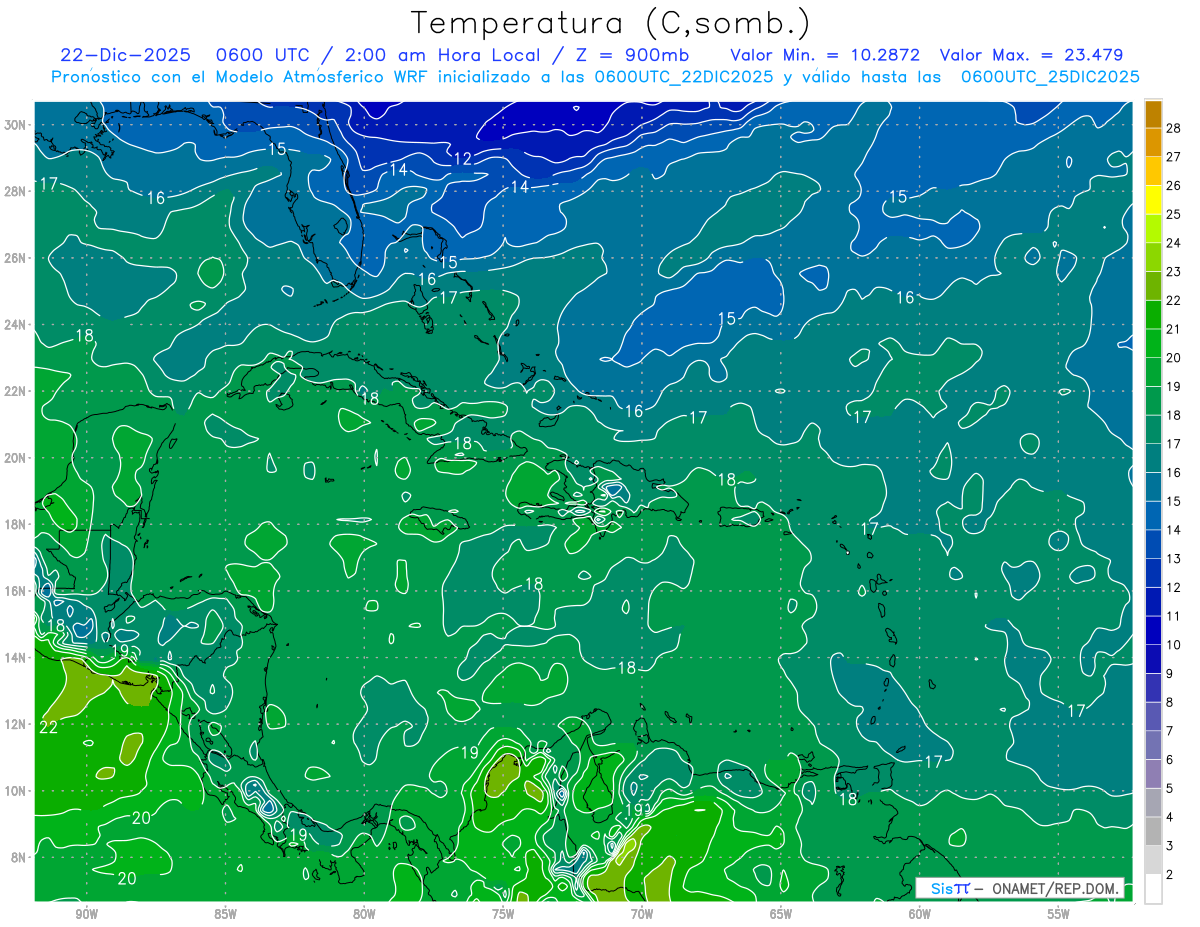Click the '22' contour label on the map
Viewport: 1200px width, 927px height.
coord(48,727)
